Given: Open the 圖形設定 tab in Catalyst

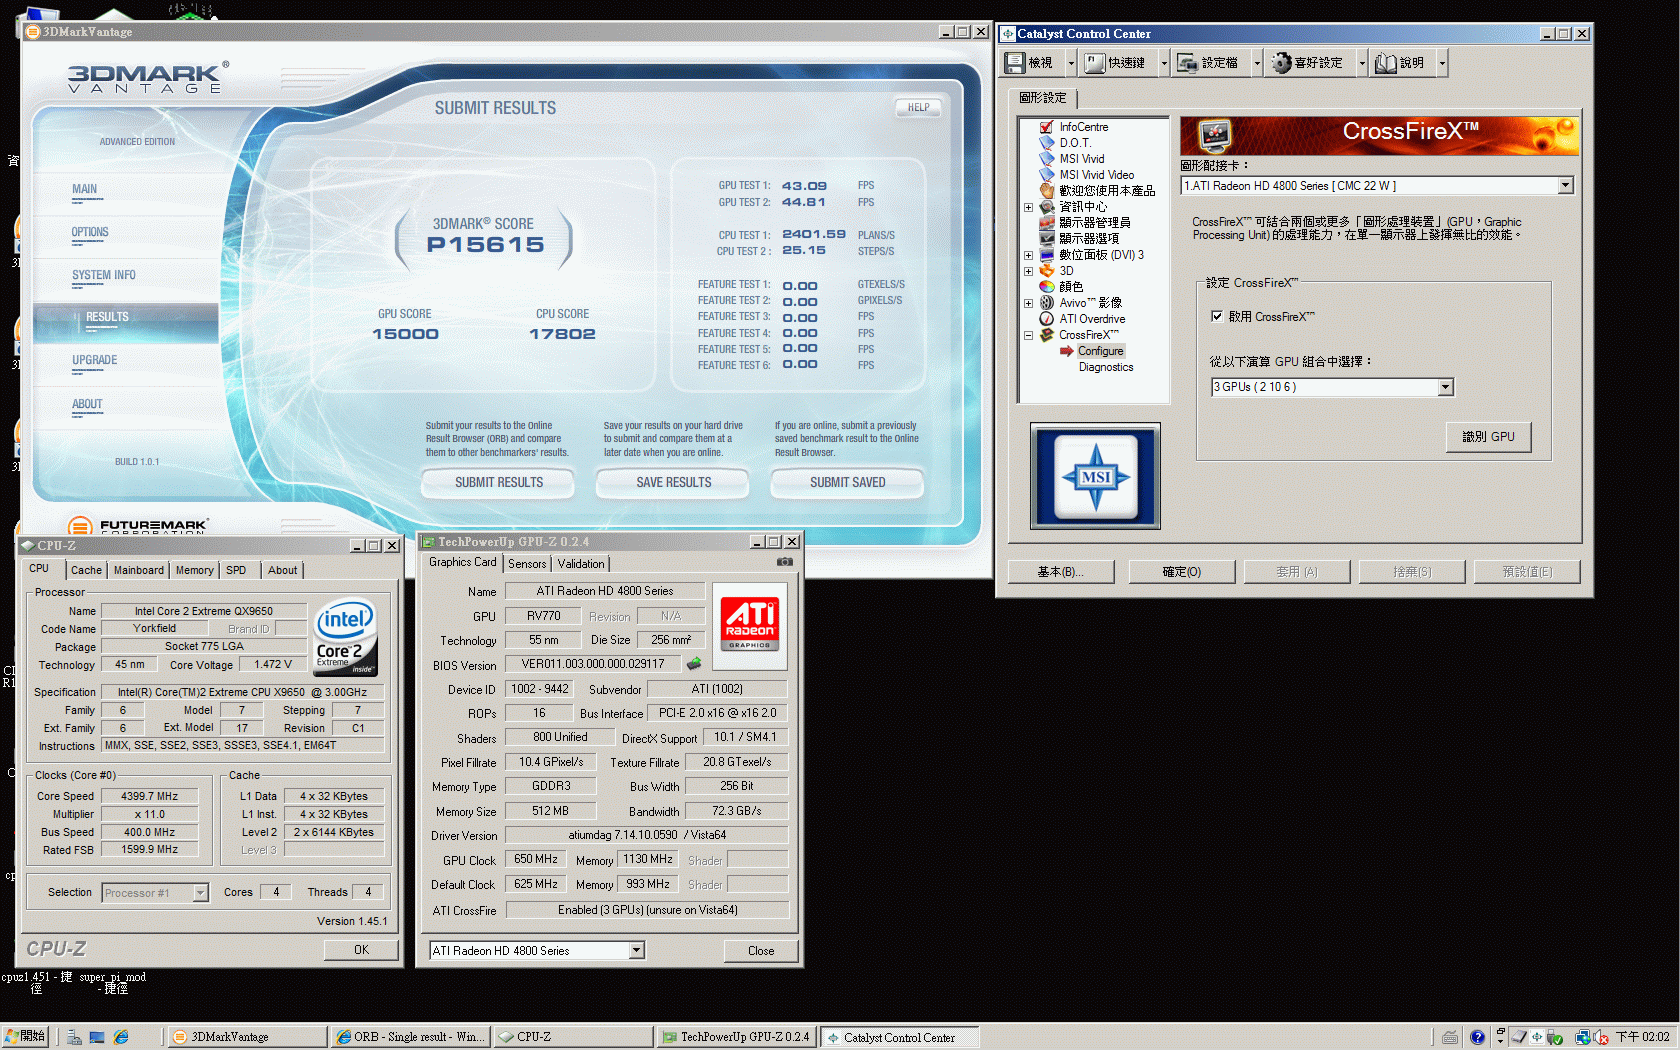Looking at the screenshot, I should [x=1043, y=98].
